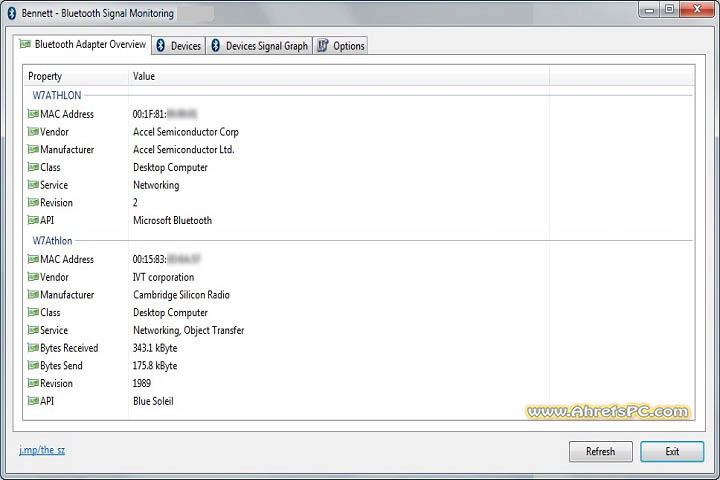
Task: Click icon beside Service Networking, Object Transfer
Action: pos(33,330)
